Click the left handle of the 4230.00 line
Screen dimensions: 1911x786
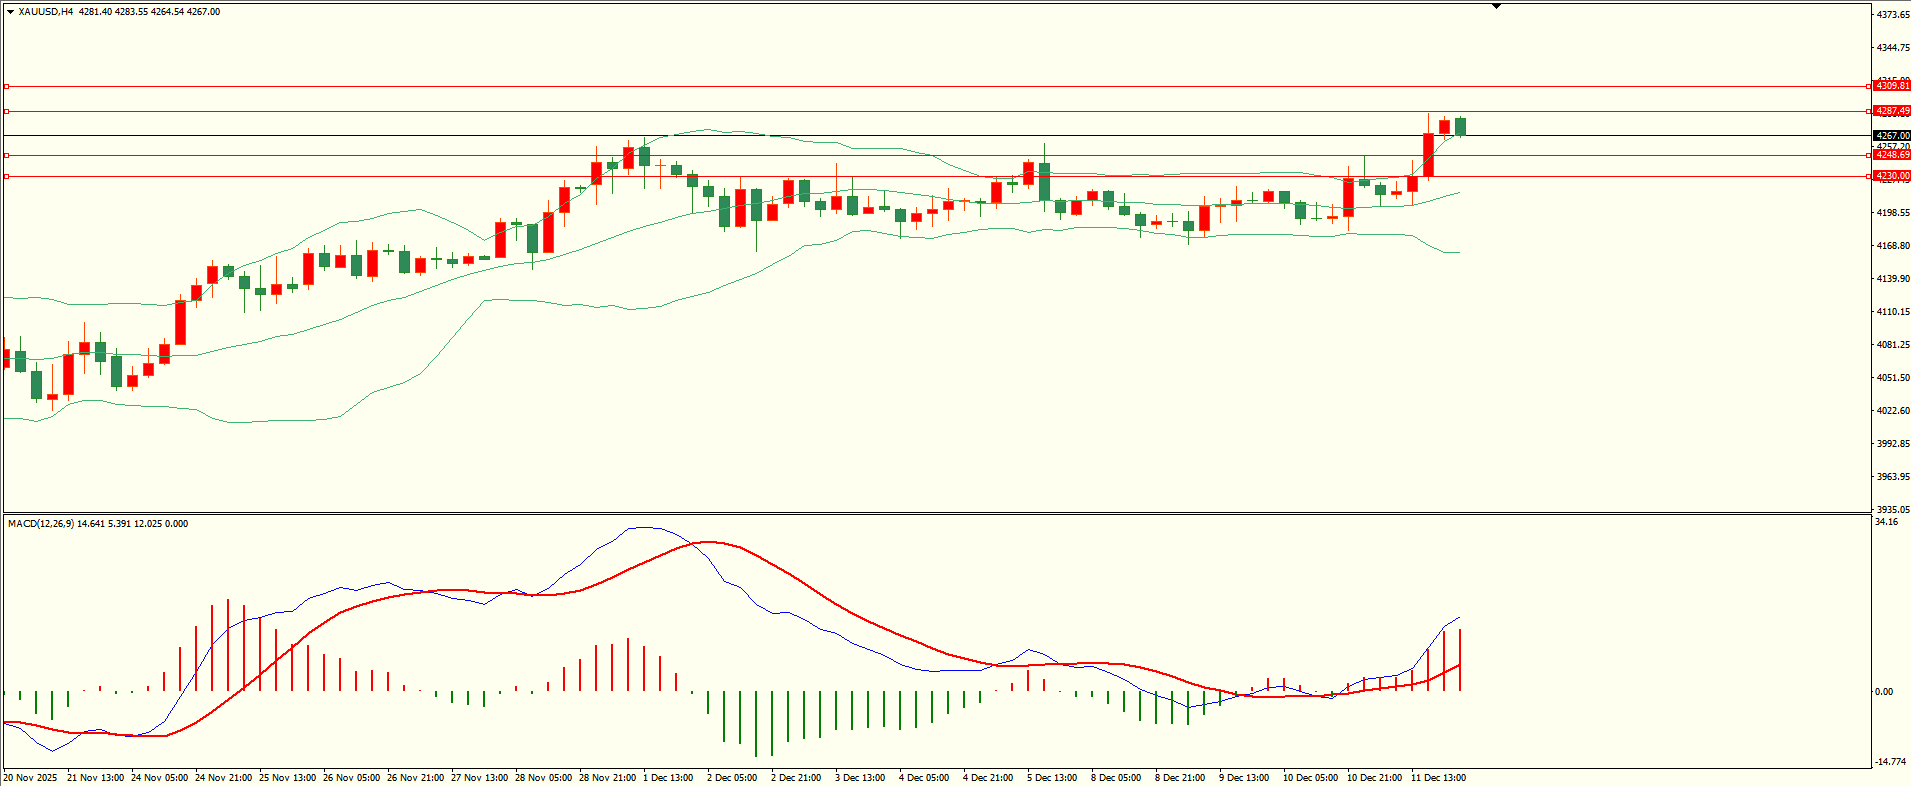[x=6, y=176]
